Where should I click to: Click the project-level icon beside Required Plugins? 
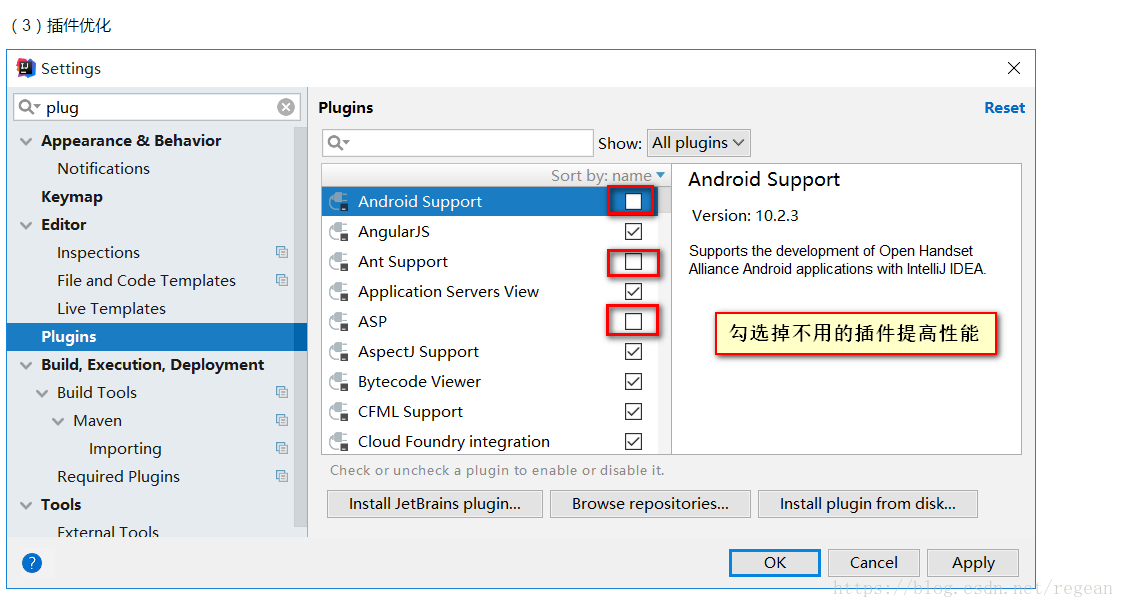282,476
